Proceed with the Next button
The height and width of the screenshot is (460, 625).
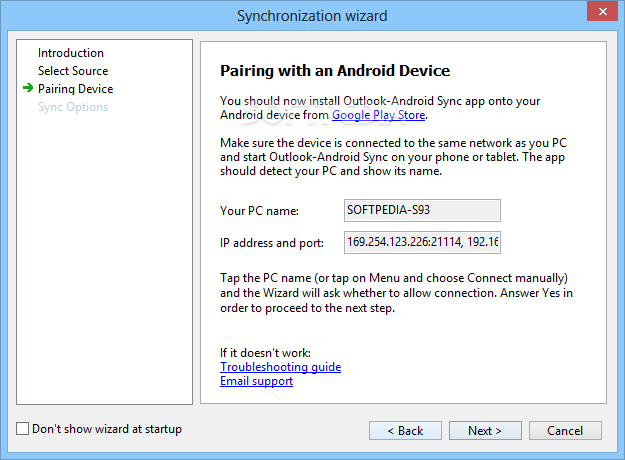(485, 431)
